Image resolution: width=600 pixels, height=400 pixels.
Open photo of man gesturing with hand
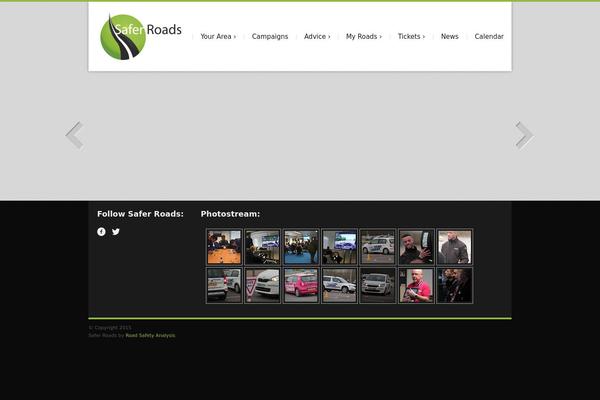click(416, 247)
